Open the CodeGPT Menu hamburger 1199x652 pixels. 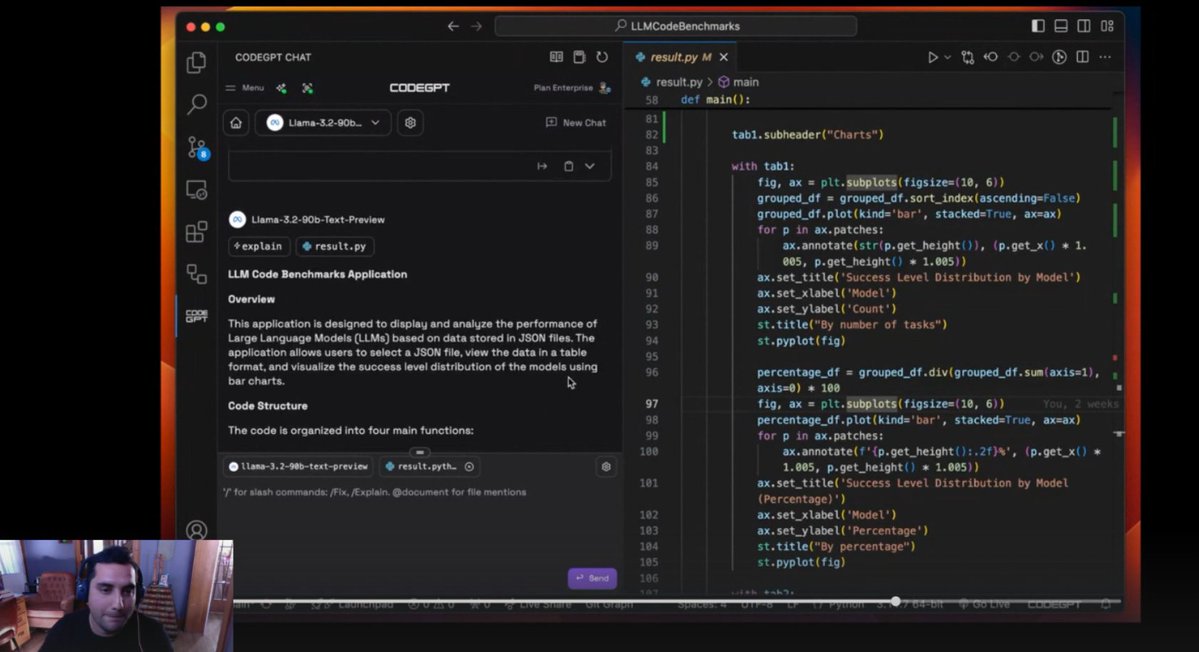(245, 88)
